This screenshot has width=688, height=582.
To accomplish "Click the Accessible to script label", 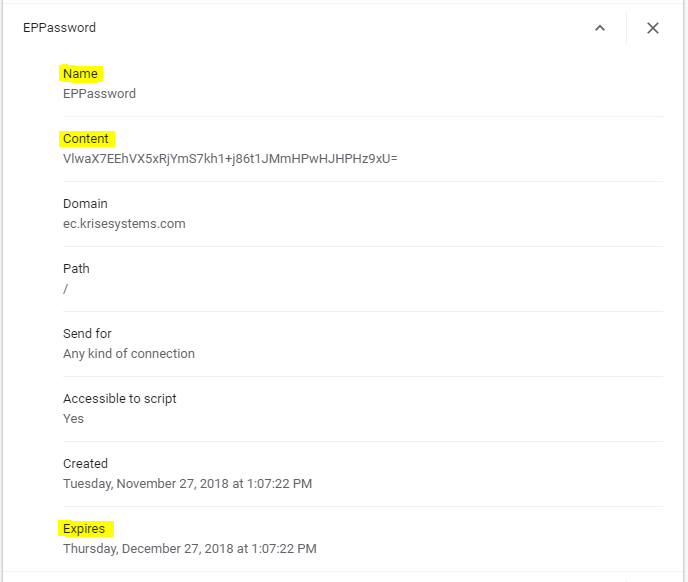I will (120, 399).
